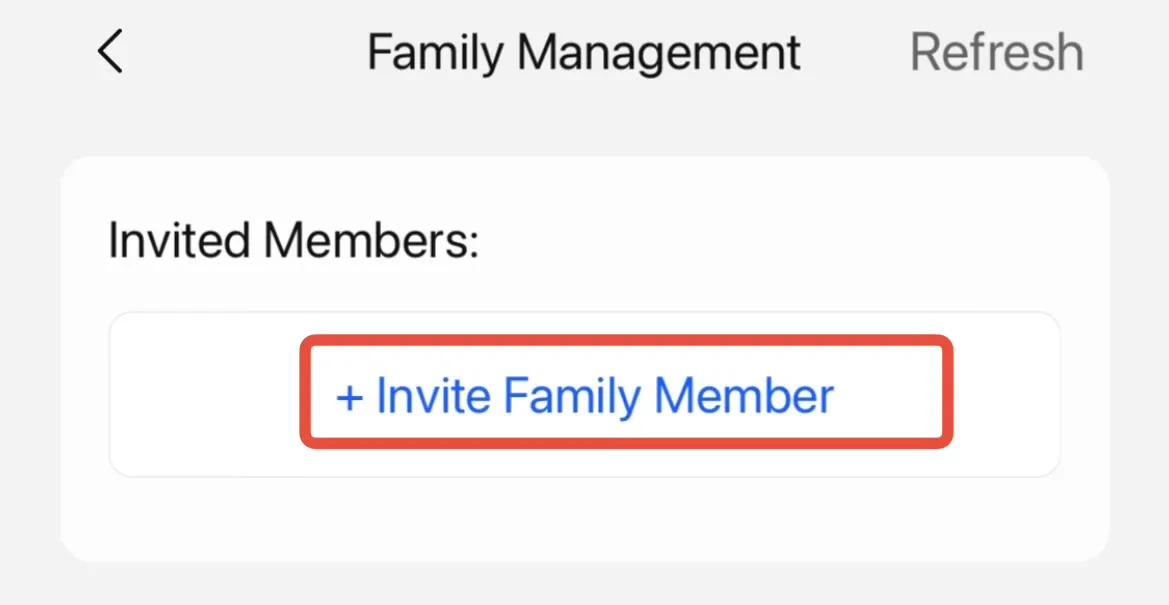Click the Invited Members label
This screenshot has width=1169, height=605.
point(293,241)
